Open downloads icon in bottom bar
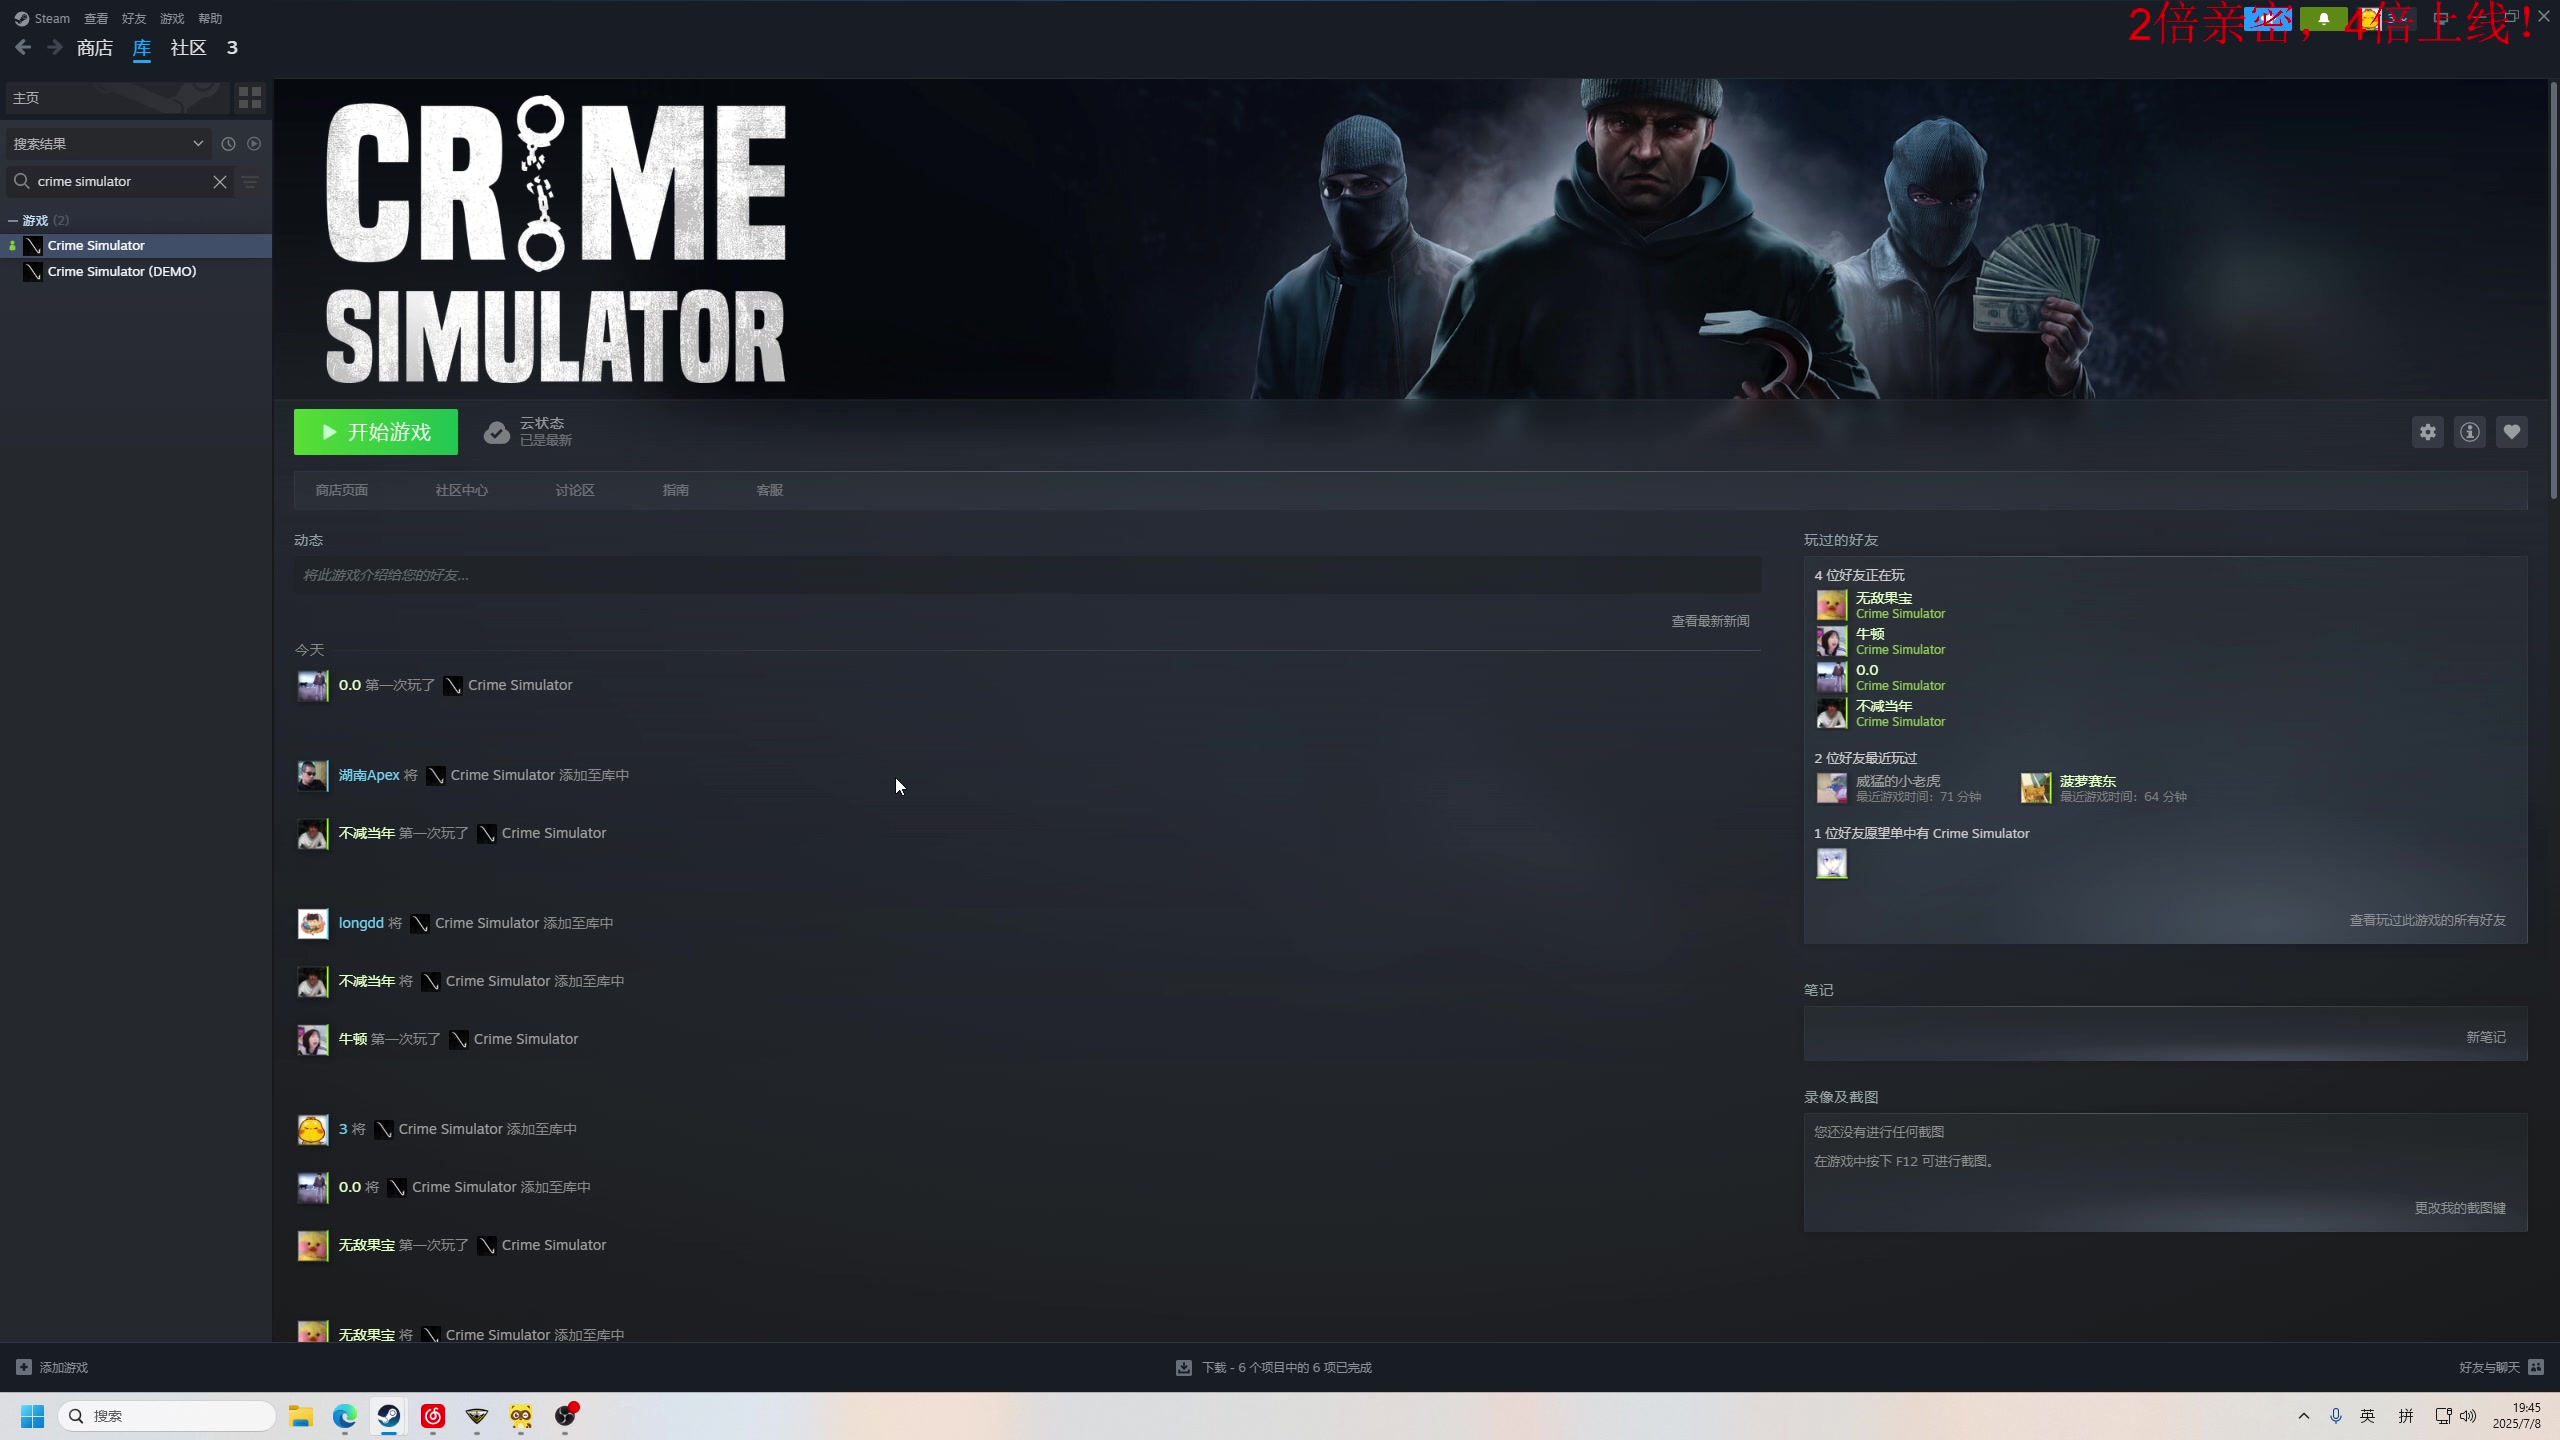Screen dimensions: 2560x1440 pyautogui.click(x=1184, y=1367)
